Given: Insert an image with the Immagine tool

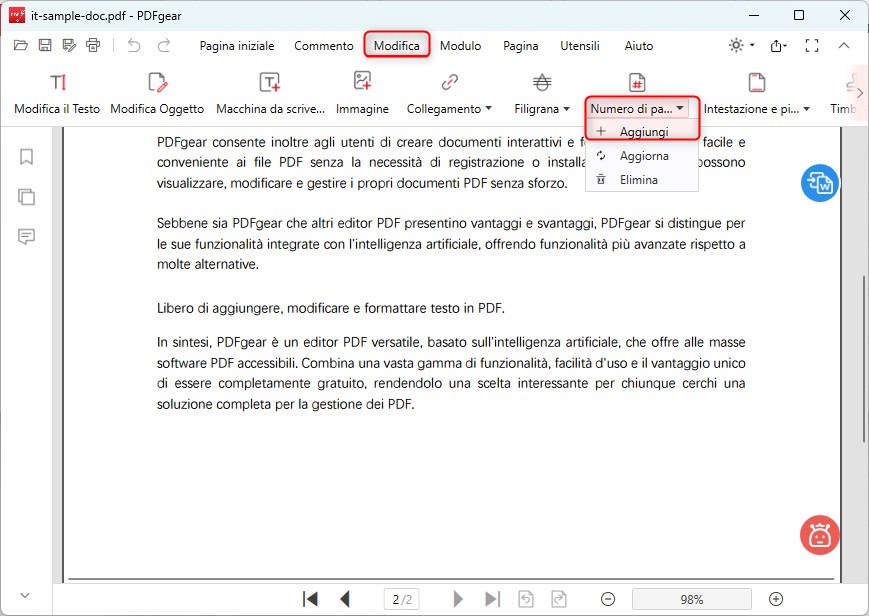Looking at the screenshot, I should [x=362, y=90].
